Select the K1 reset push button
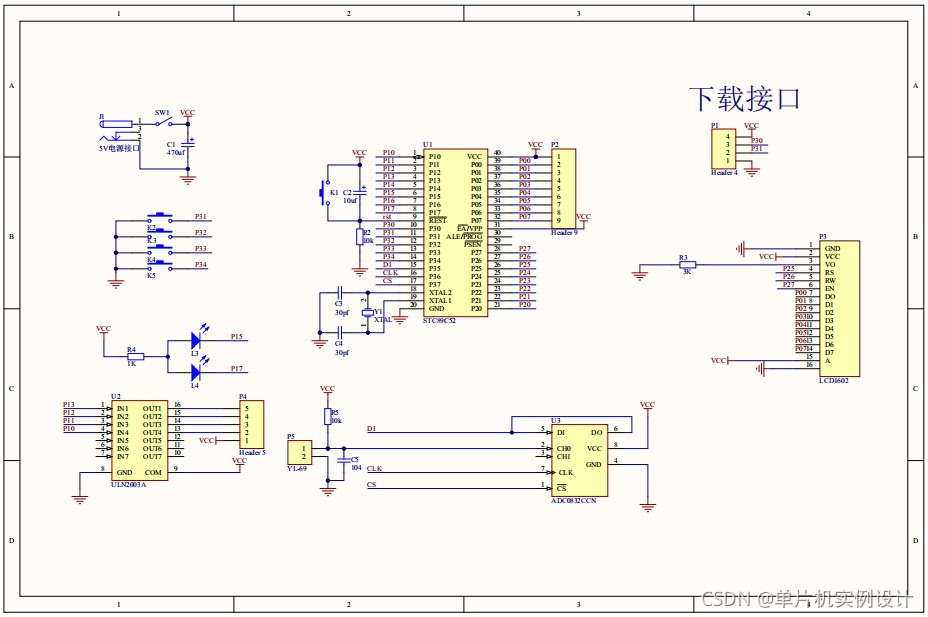 point(325,192)
